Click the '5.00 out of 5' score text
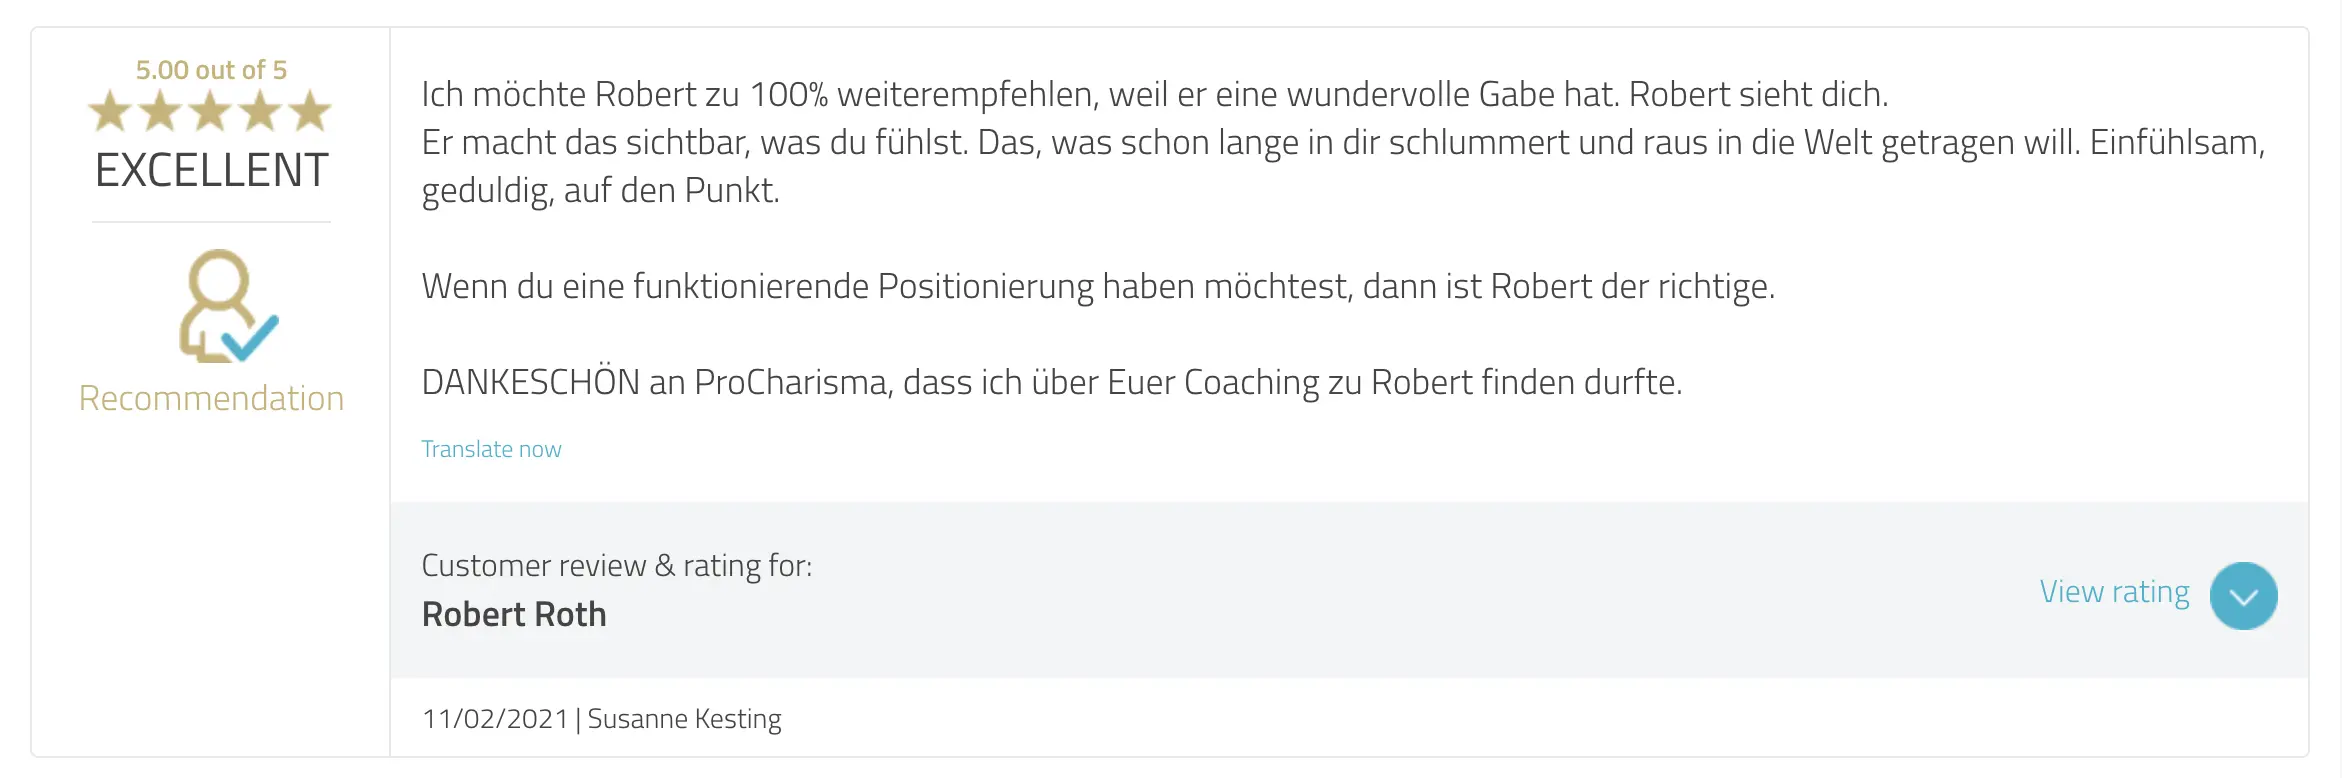The image size is (2342, 778). point(211,70)
